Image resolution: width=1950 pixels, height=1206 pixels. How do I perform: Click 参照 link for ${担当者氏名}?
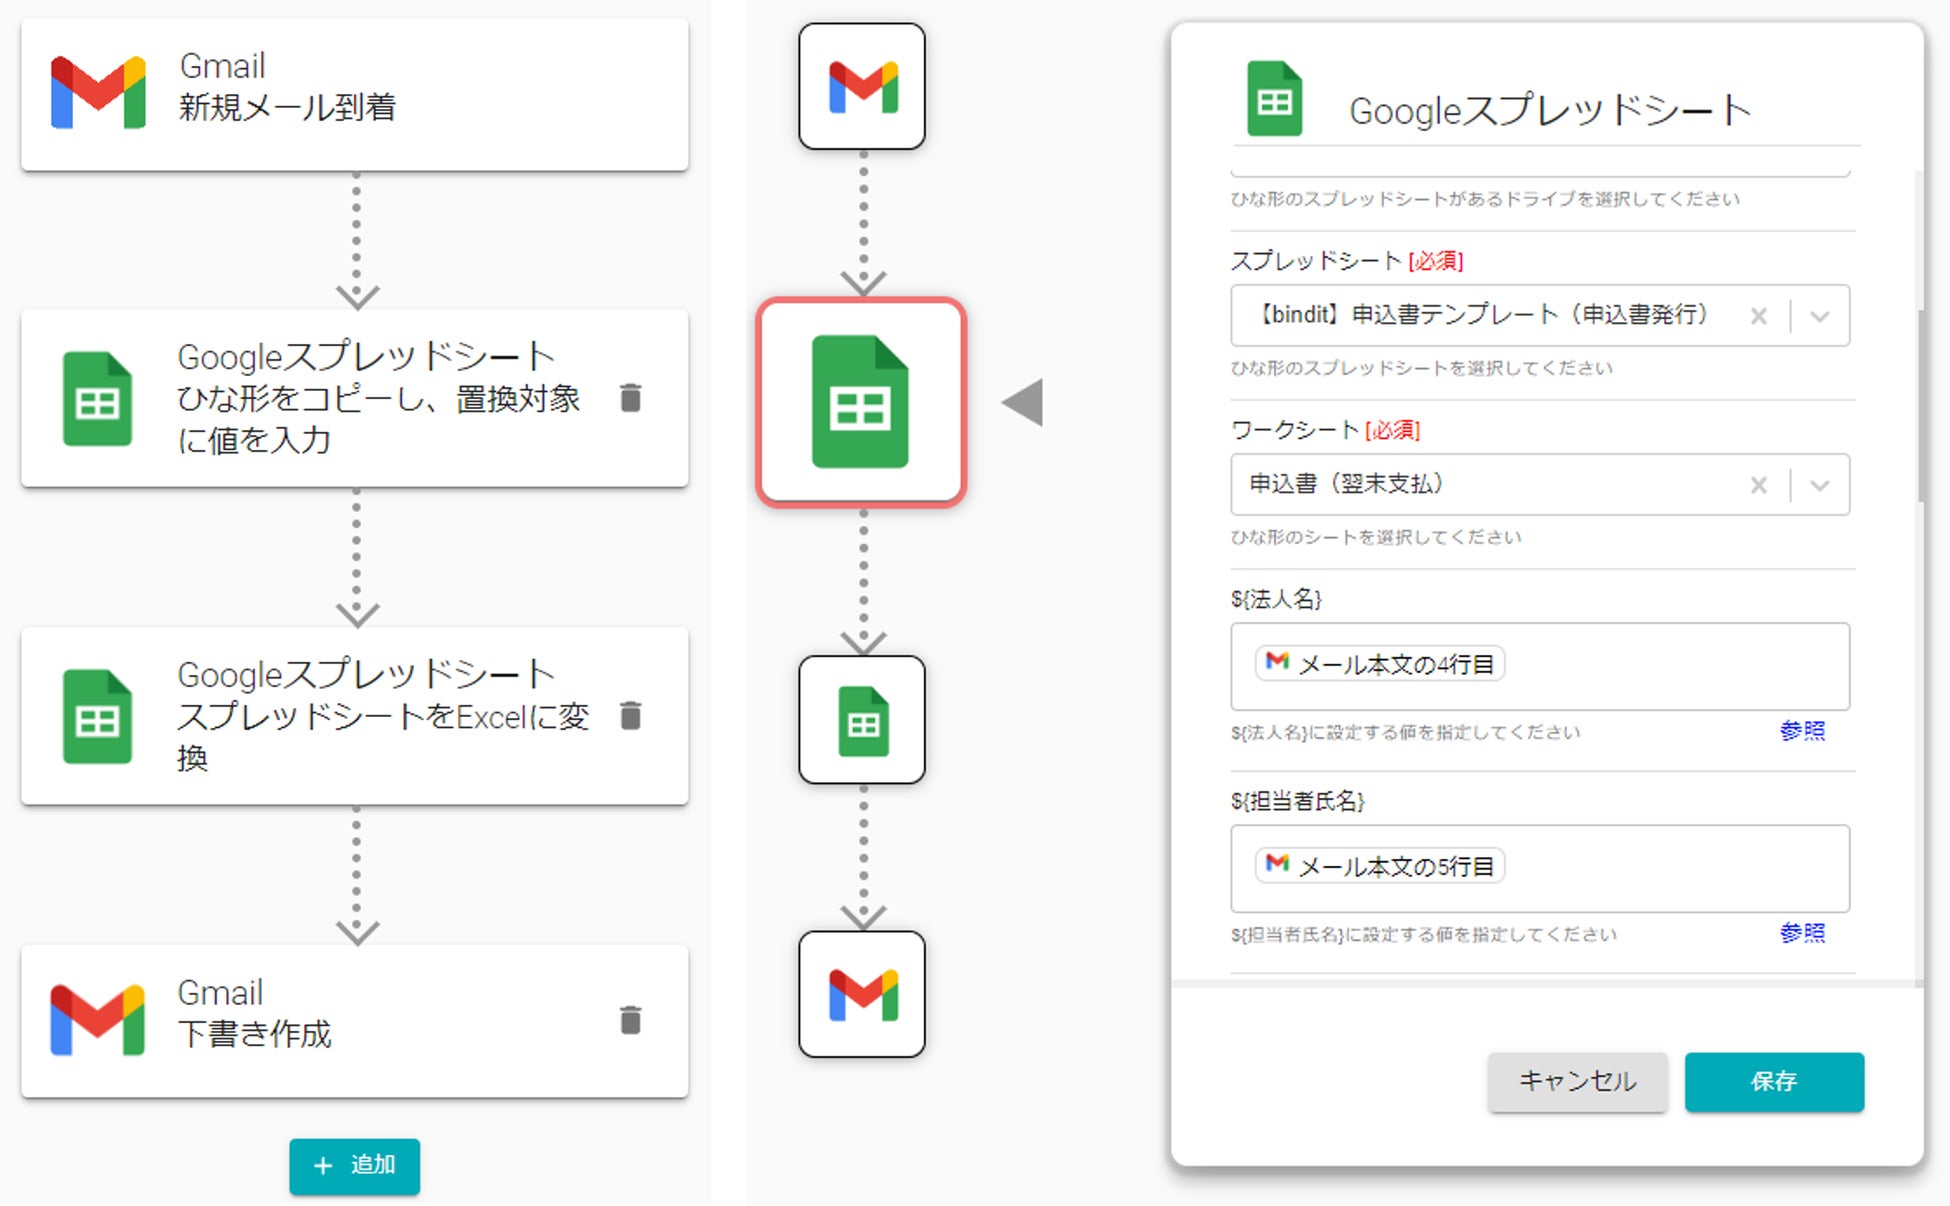tap(1802, 933)
